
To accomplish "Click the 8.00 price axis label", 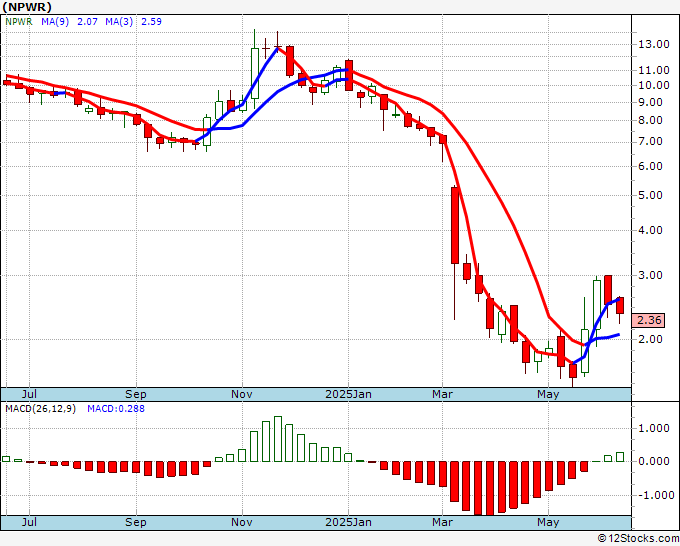I will coord(650,120).
